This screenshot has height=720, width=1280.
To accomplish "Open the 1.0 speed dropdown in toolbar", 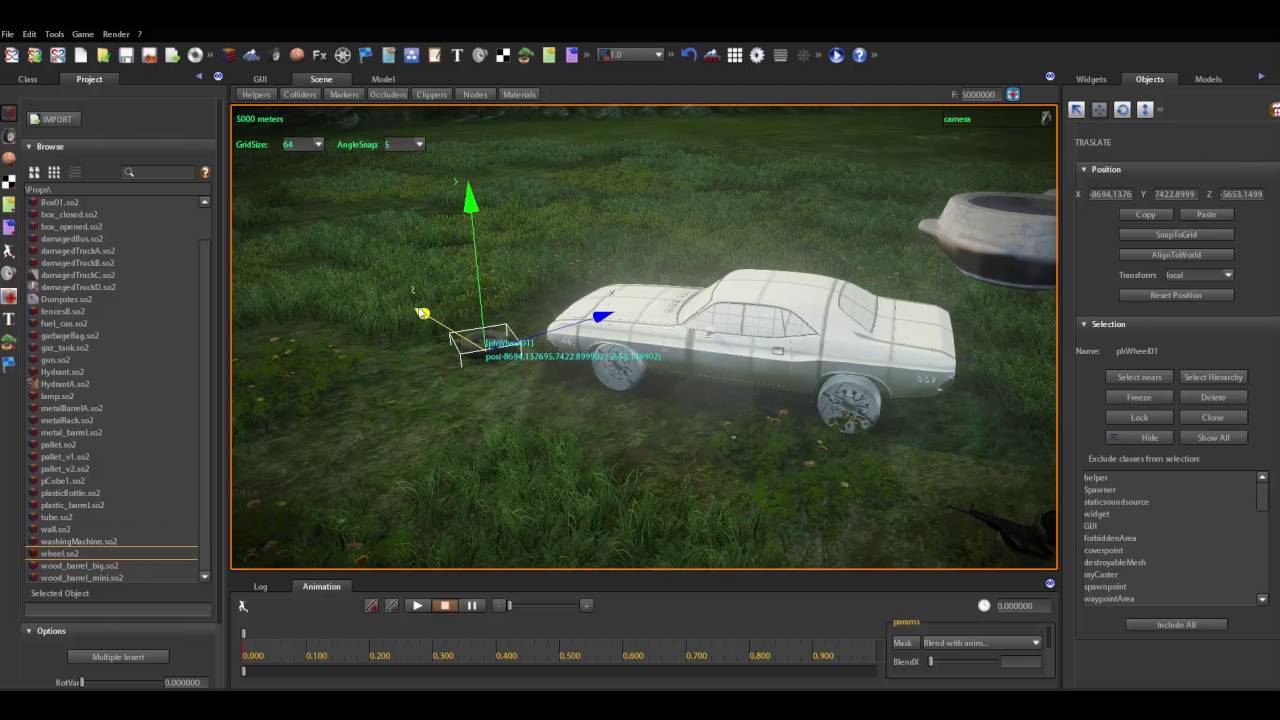I will pyautogui.click(x=631, y=55).
